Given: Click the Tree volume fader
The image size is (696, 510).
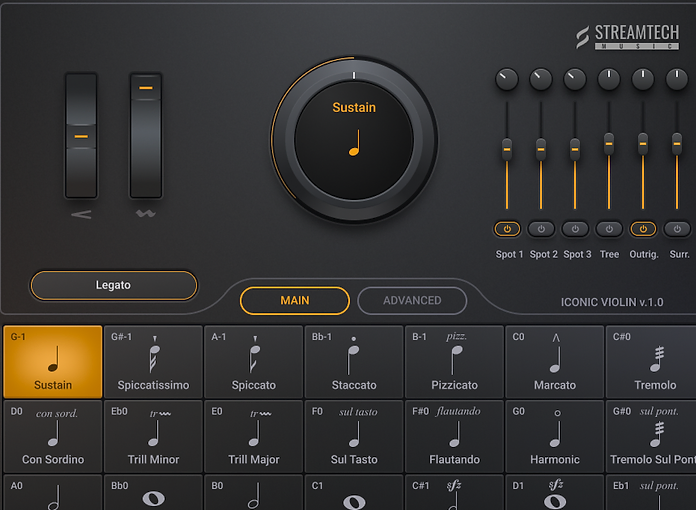Looking at the screenshot, I should click(609, 143).
